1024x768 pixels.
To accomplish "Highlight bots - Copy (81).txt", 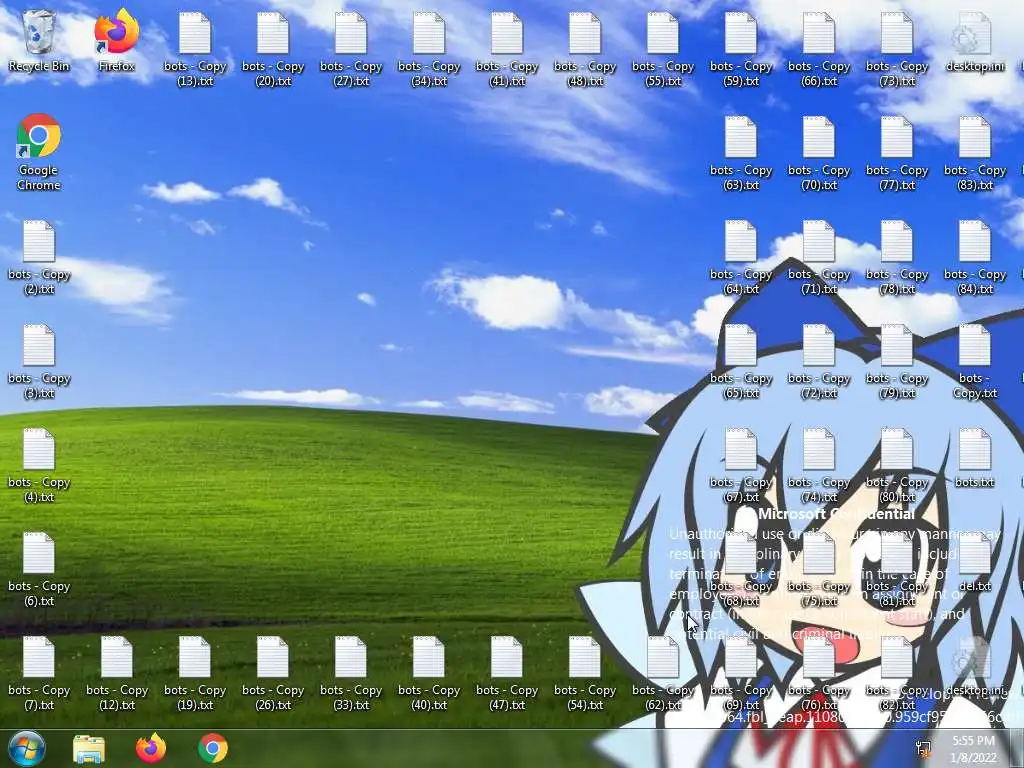I will 897,569.
